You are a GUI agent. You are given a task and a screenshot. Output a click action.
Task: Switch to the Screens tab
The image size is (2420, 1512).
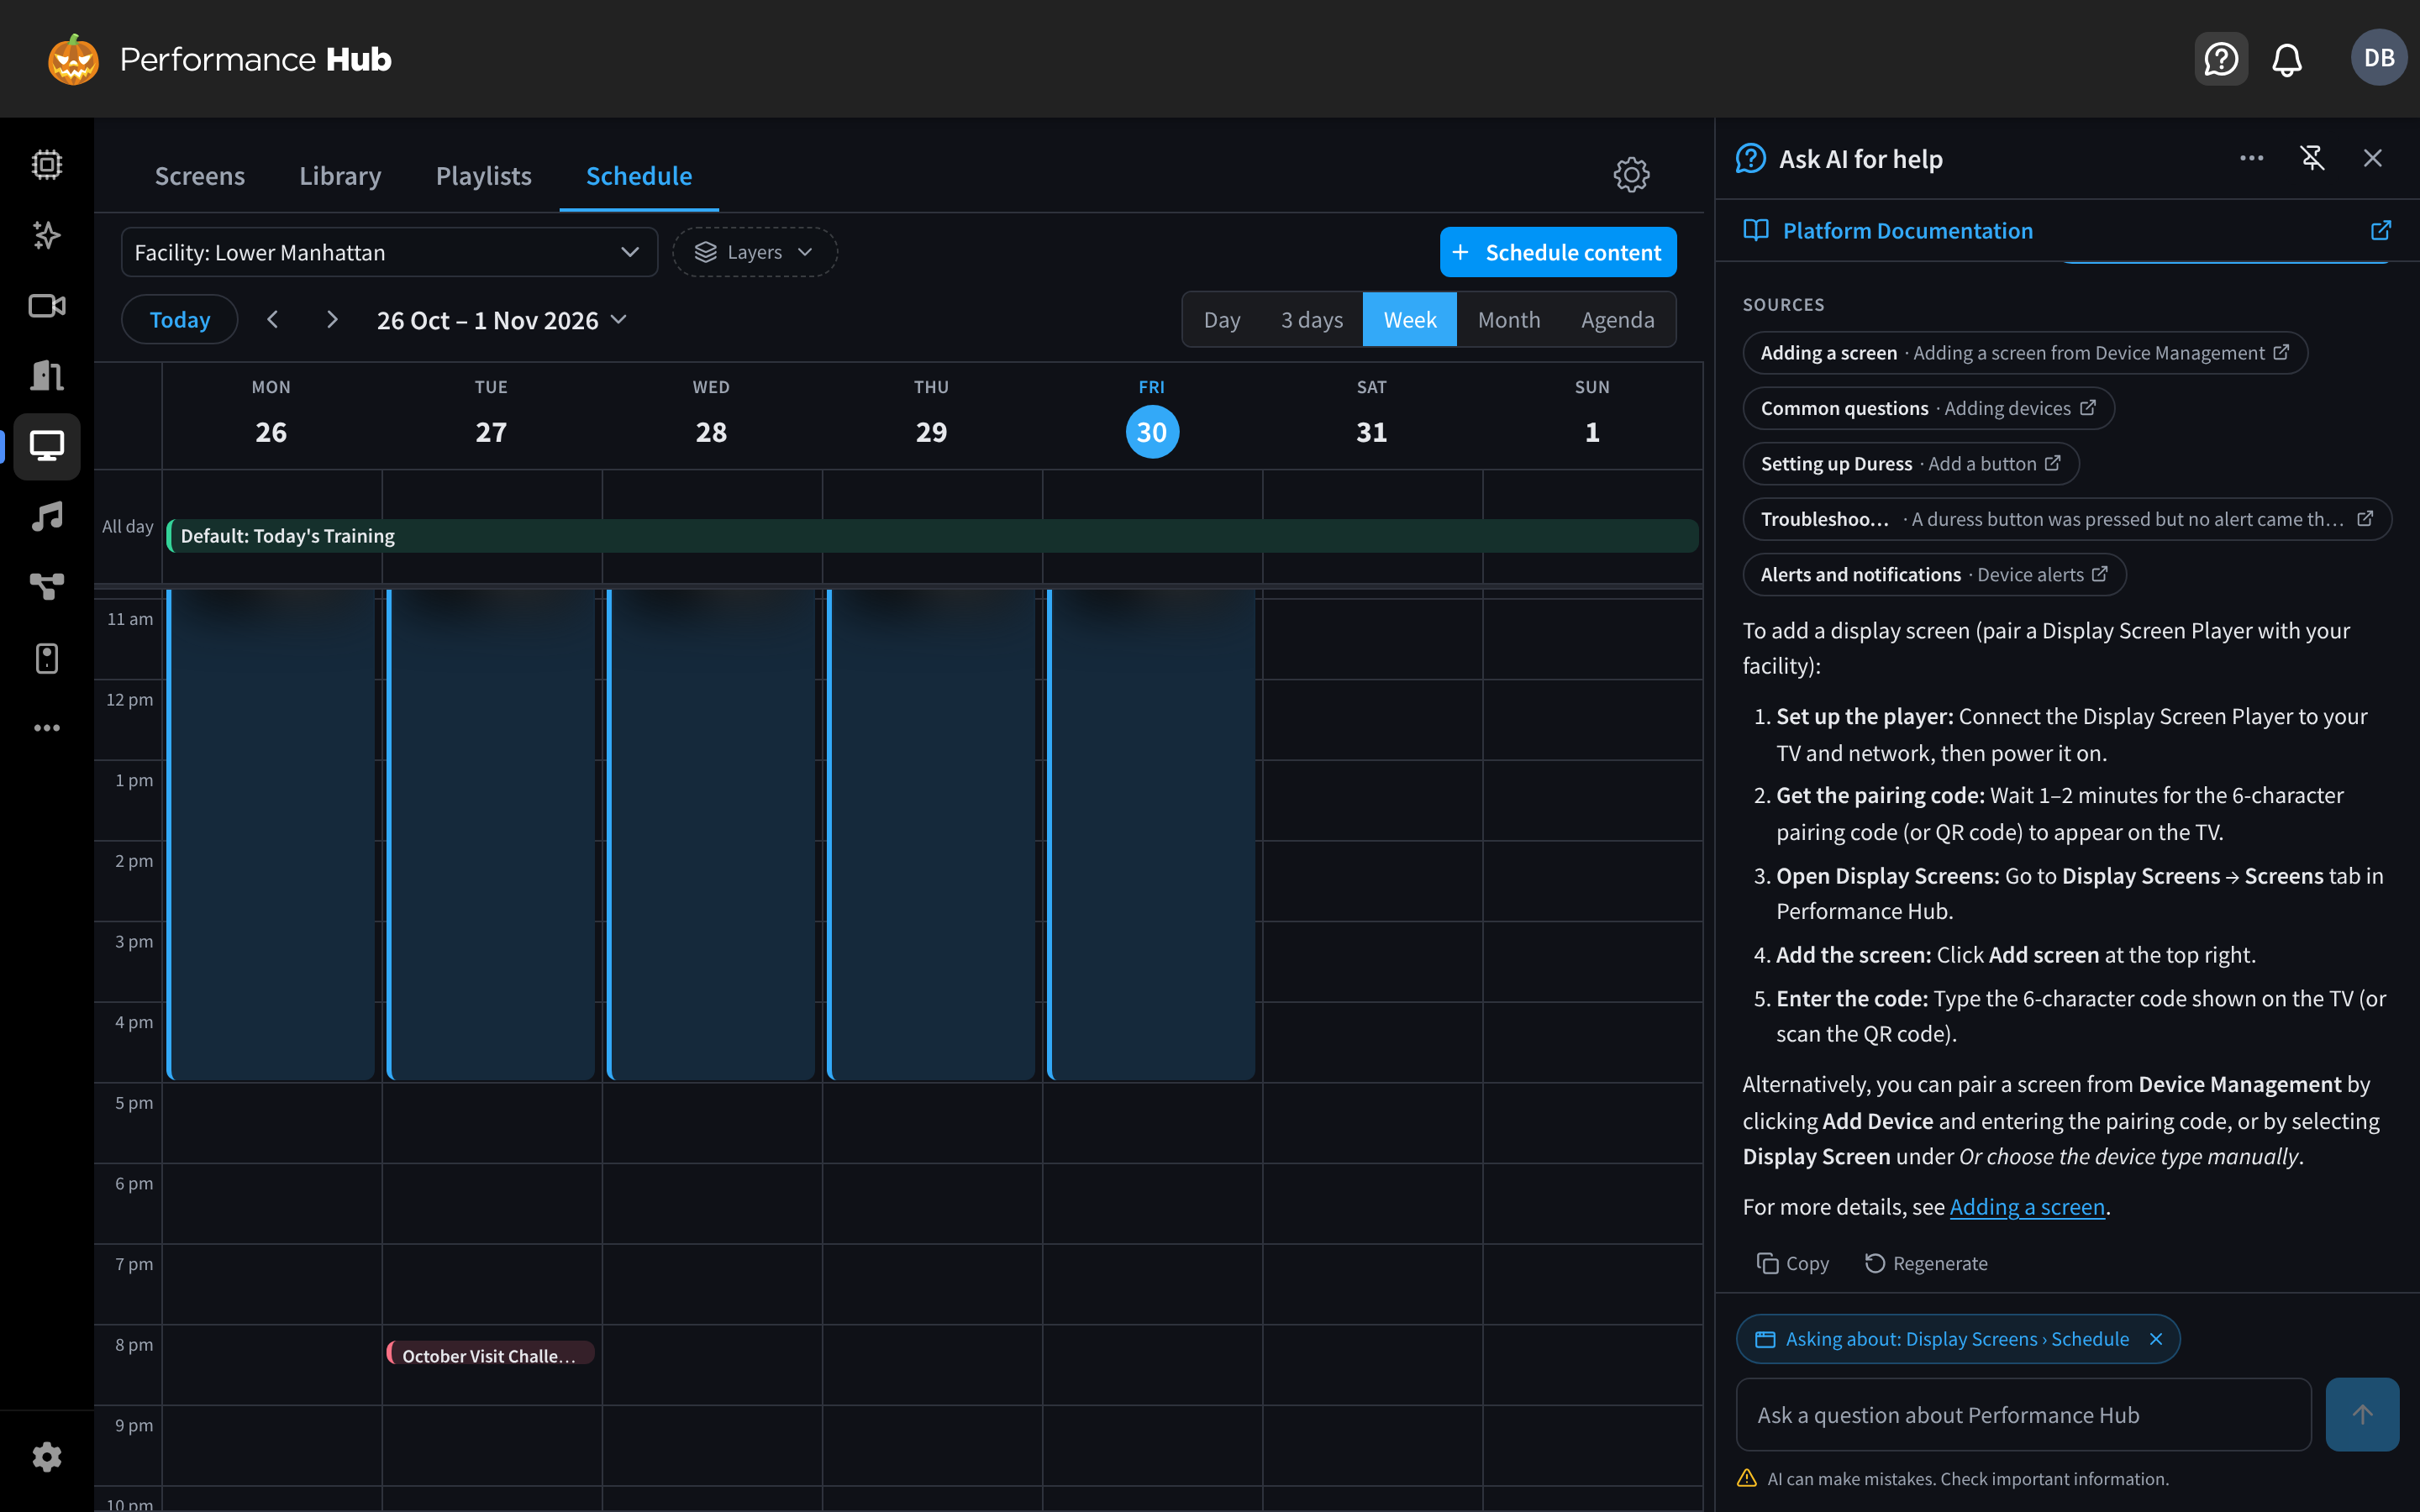(200, 176)
